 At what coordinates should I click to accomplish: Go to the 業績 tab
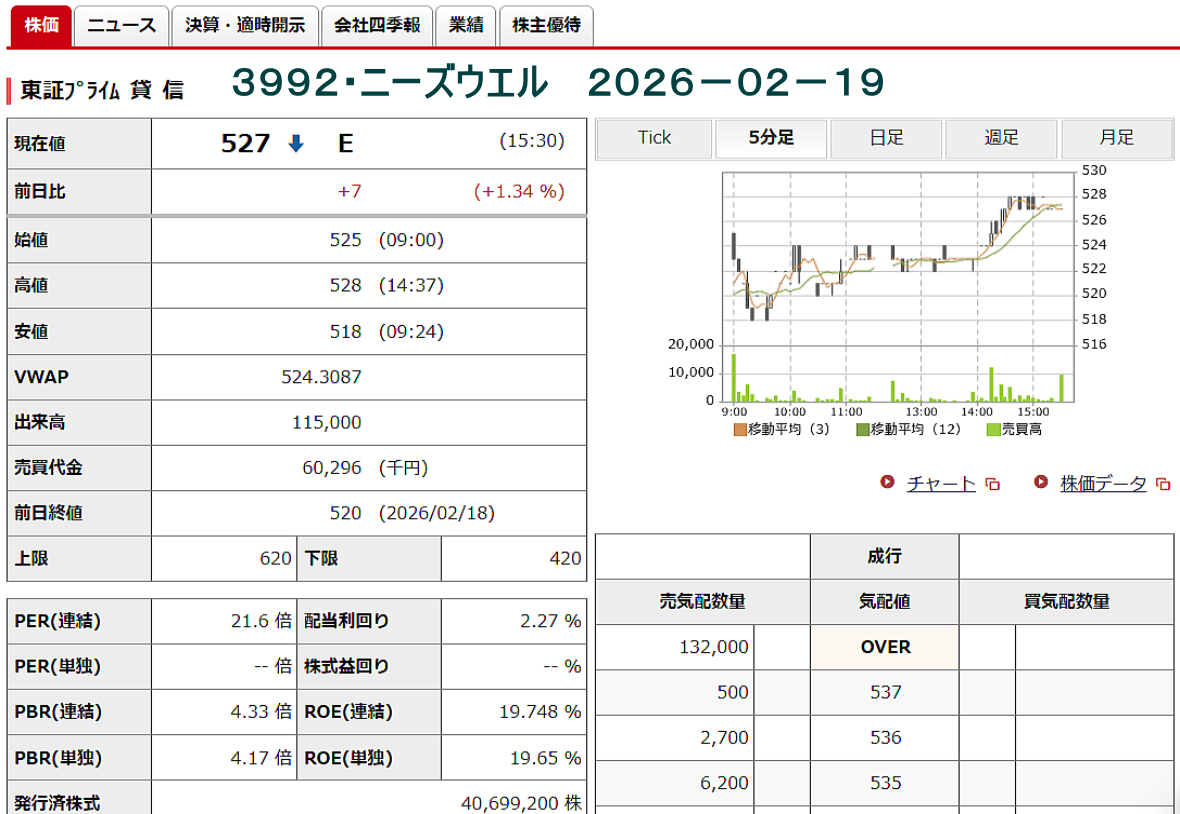(x=466, y=26)
